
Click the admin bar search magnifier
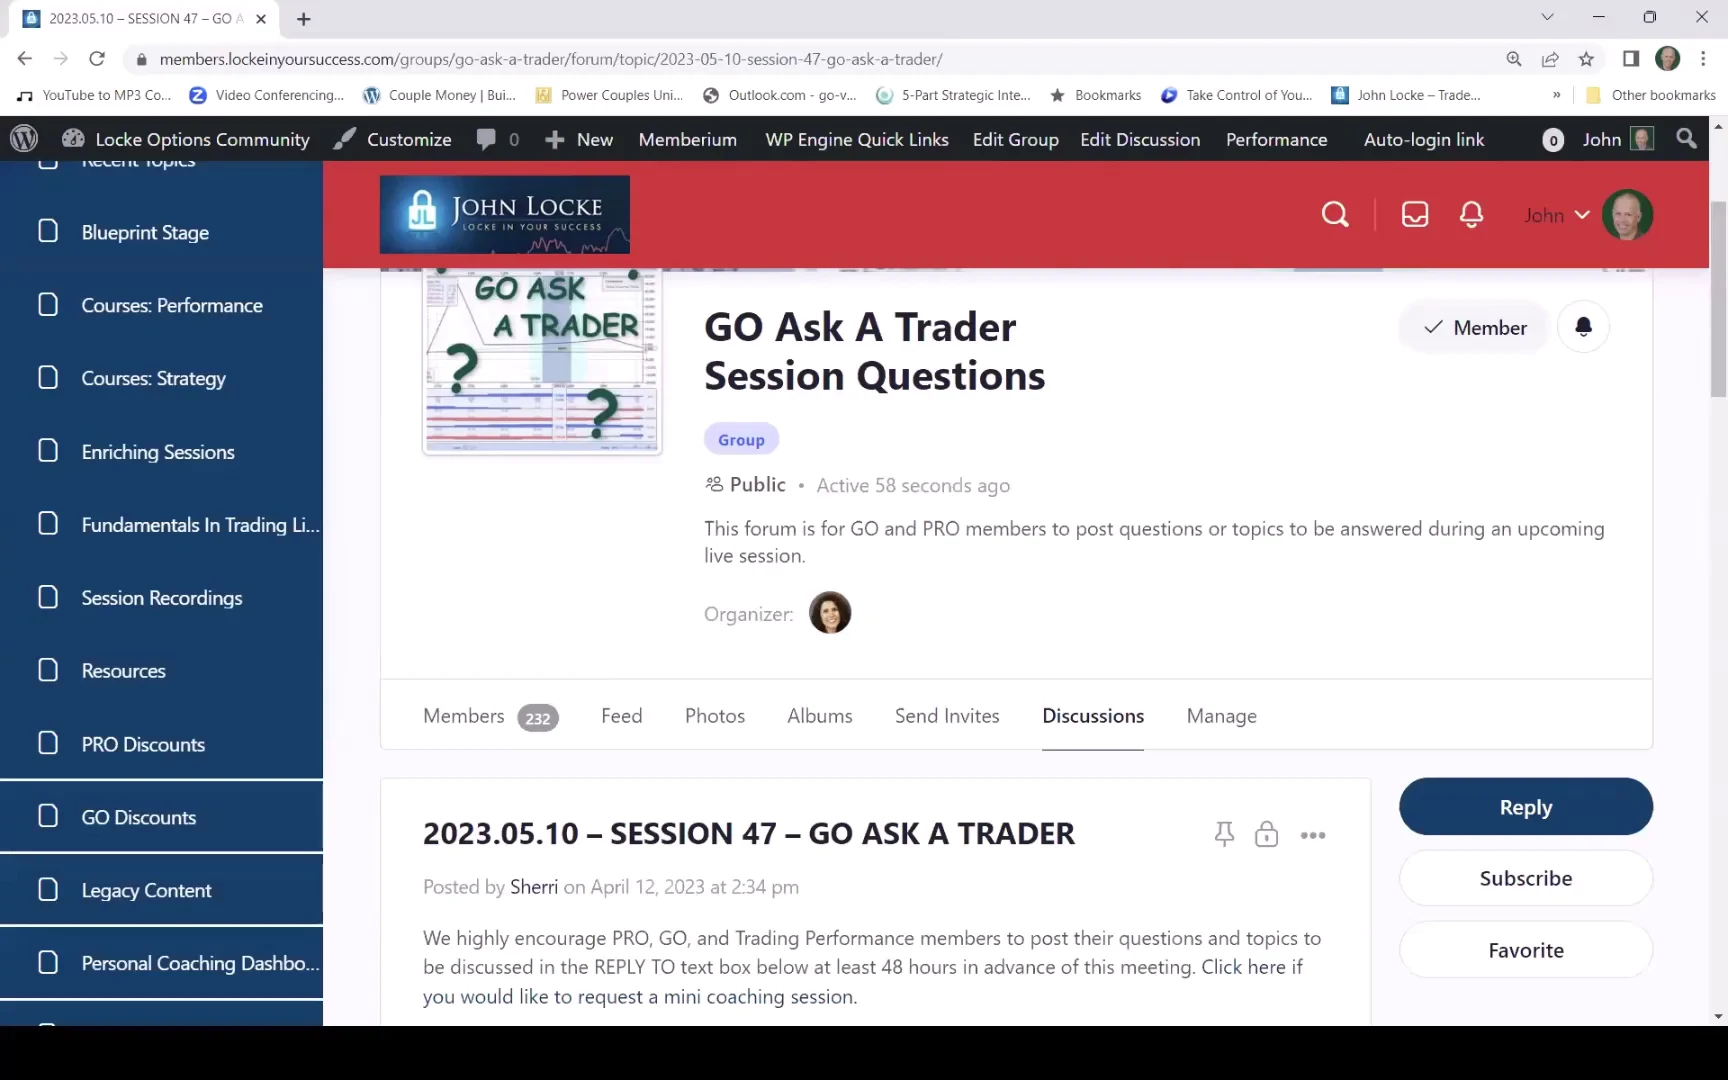tap(1686, 139)
